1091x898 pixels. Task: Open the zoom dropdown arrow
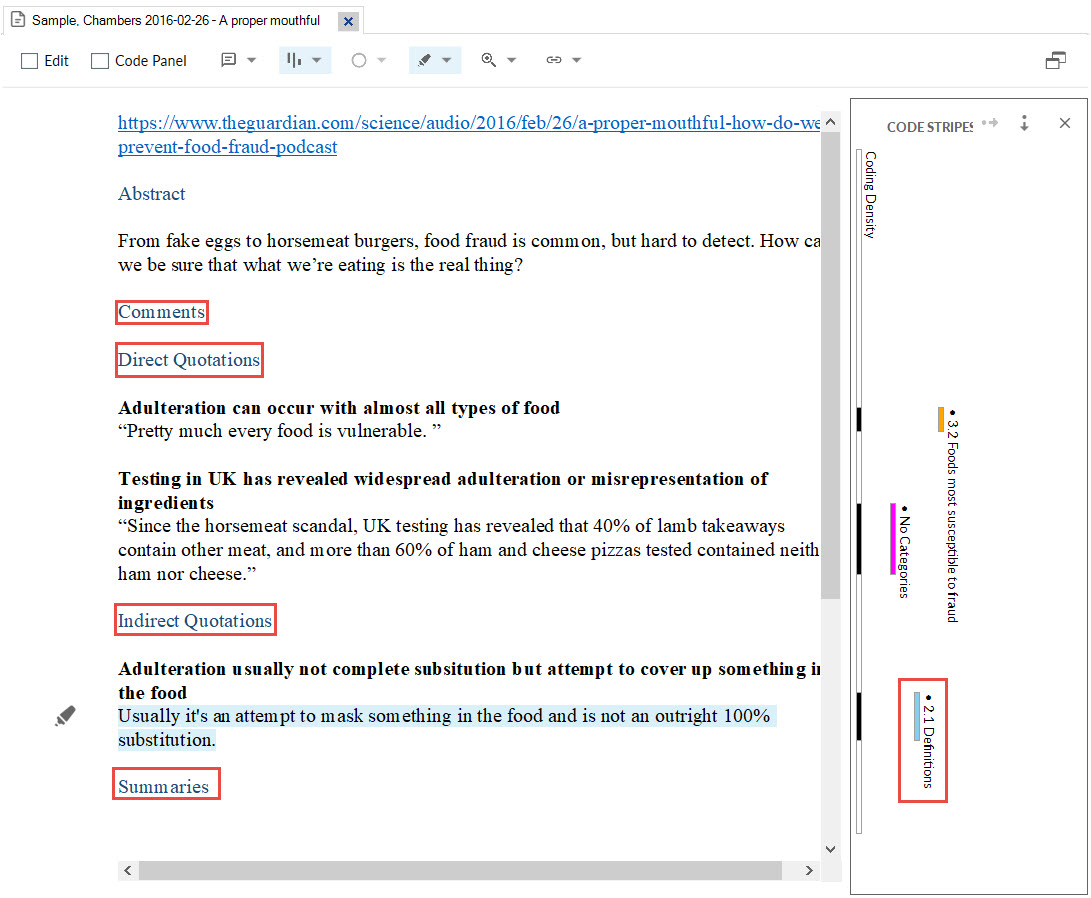point(511,61)
